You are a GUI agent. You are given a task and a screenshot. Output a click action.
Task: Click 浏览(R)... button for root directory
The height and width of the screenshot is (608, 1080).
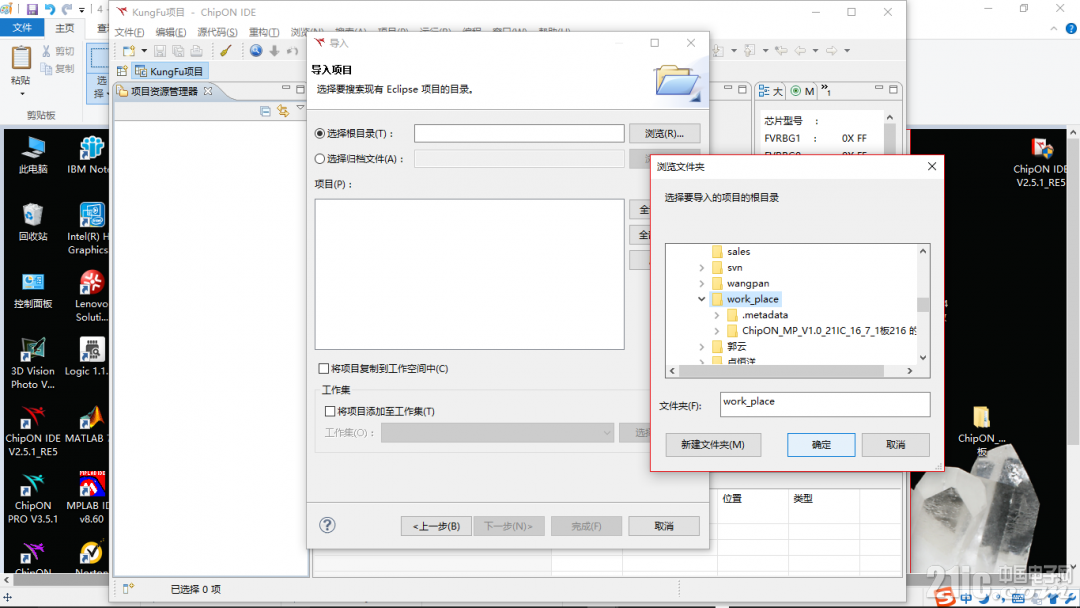click(664, 134)
